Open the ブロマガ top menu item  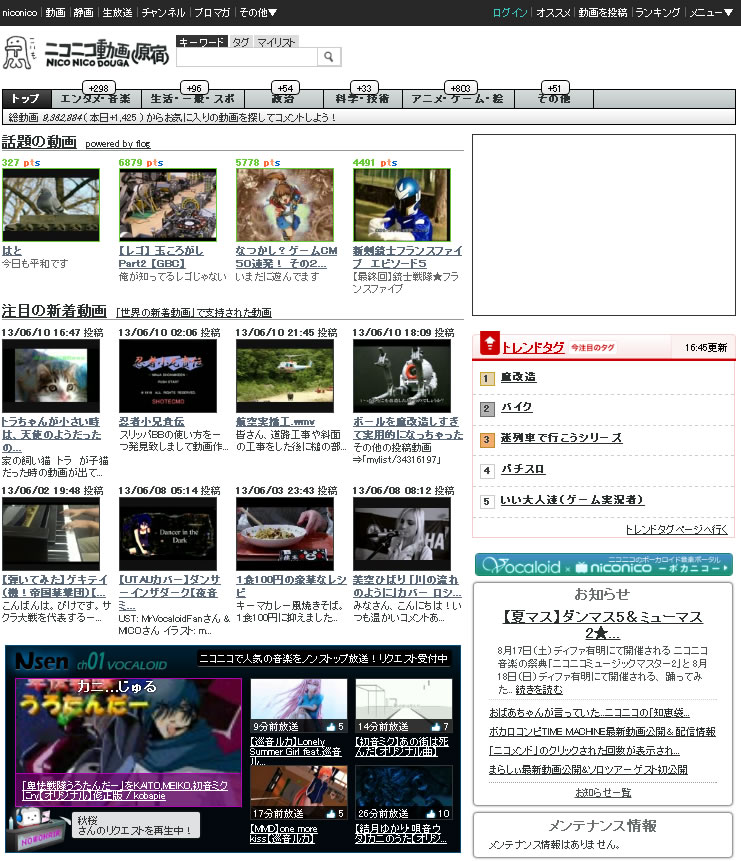pyautogui.click(x=212, y=12)
